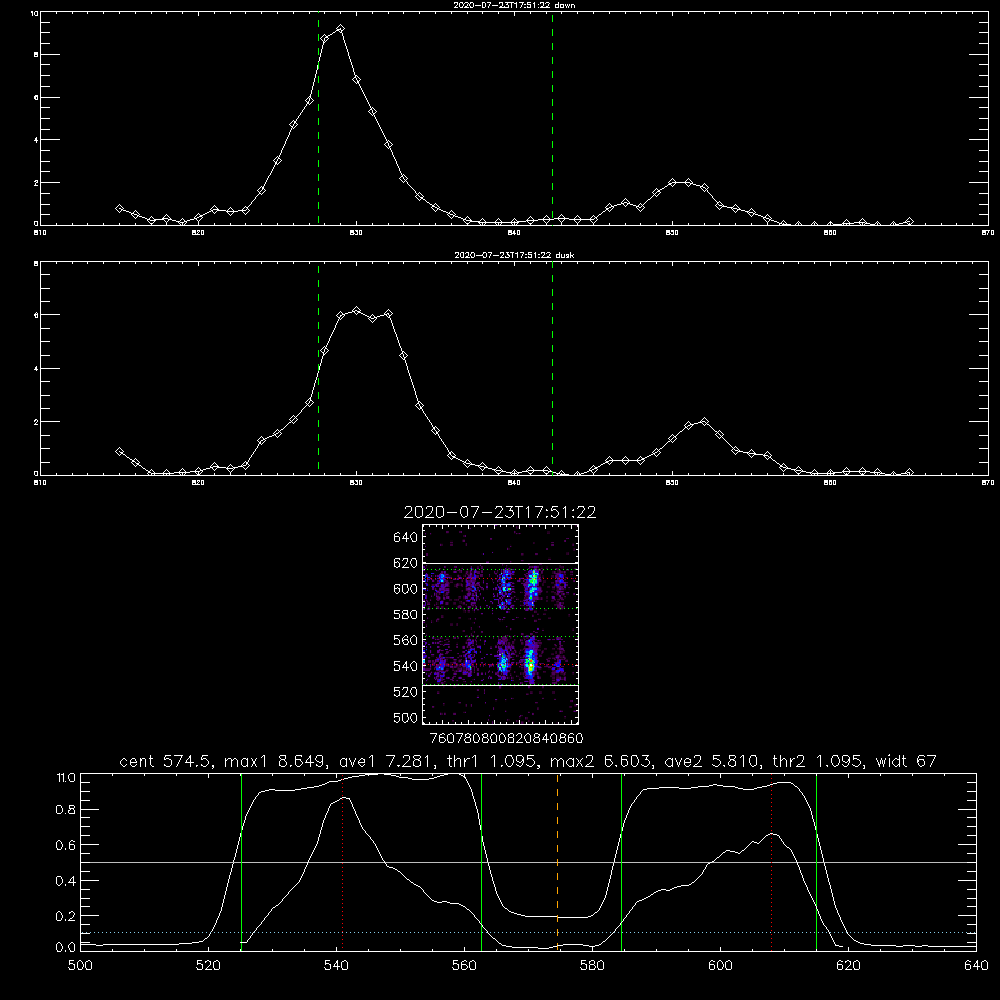Click the 'thr1 1.095' value

[x=491, y=761]
